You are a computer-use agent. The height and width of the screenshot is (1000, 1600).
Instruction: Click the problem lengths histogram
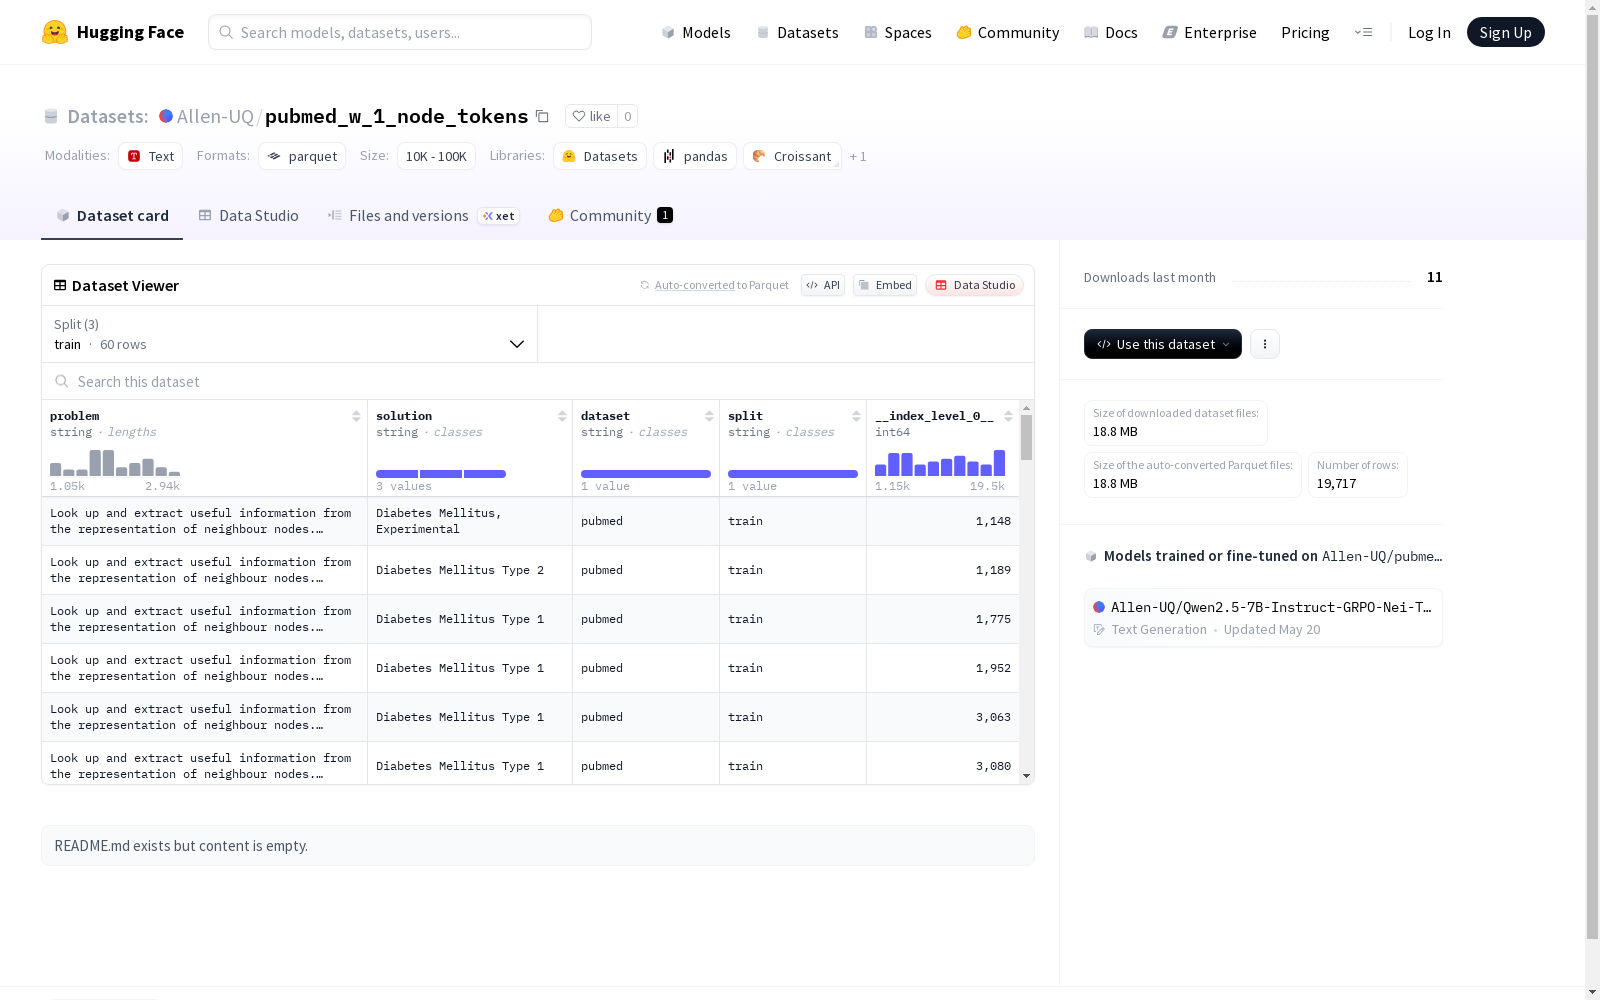[x=115, y=463]
